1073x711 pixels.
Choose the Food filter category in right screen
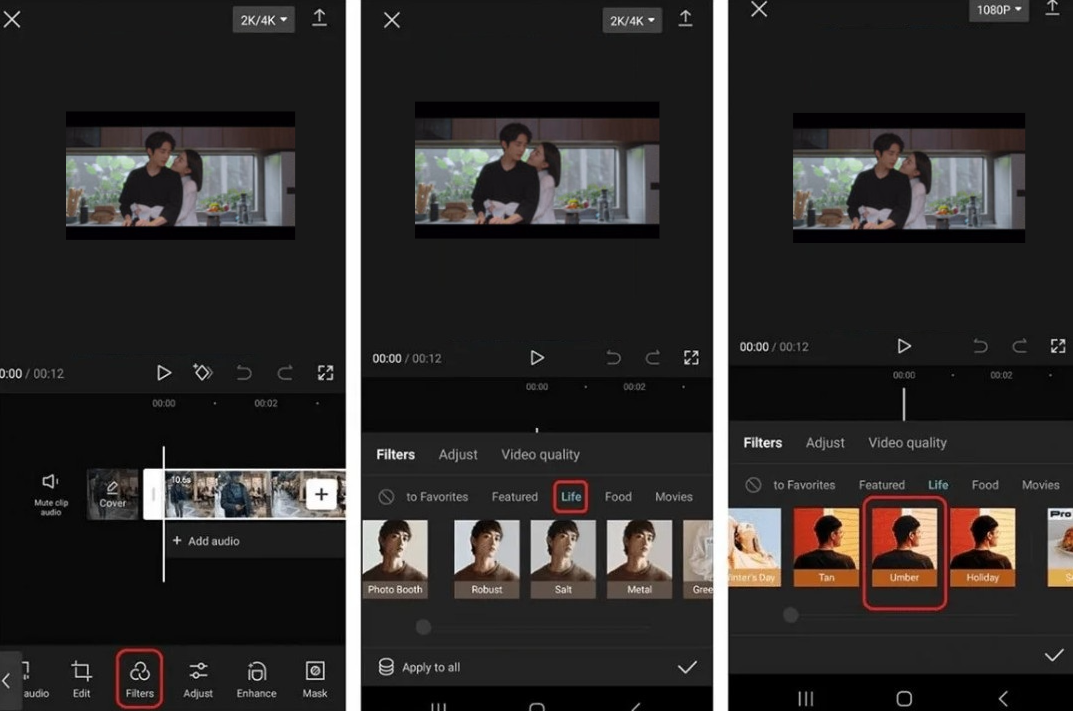click(x=985, y=484)
